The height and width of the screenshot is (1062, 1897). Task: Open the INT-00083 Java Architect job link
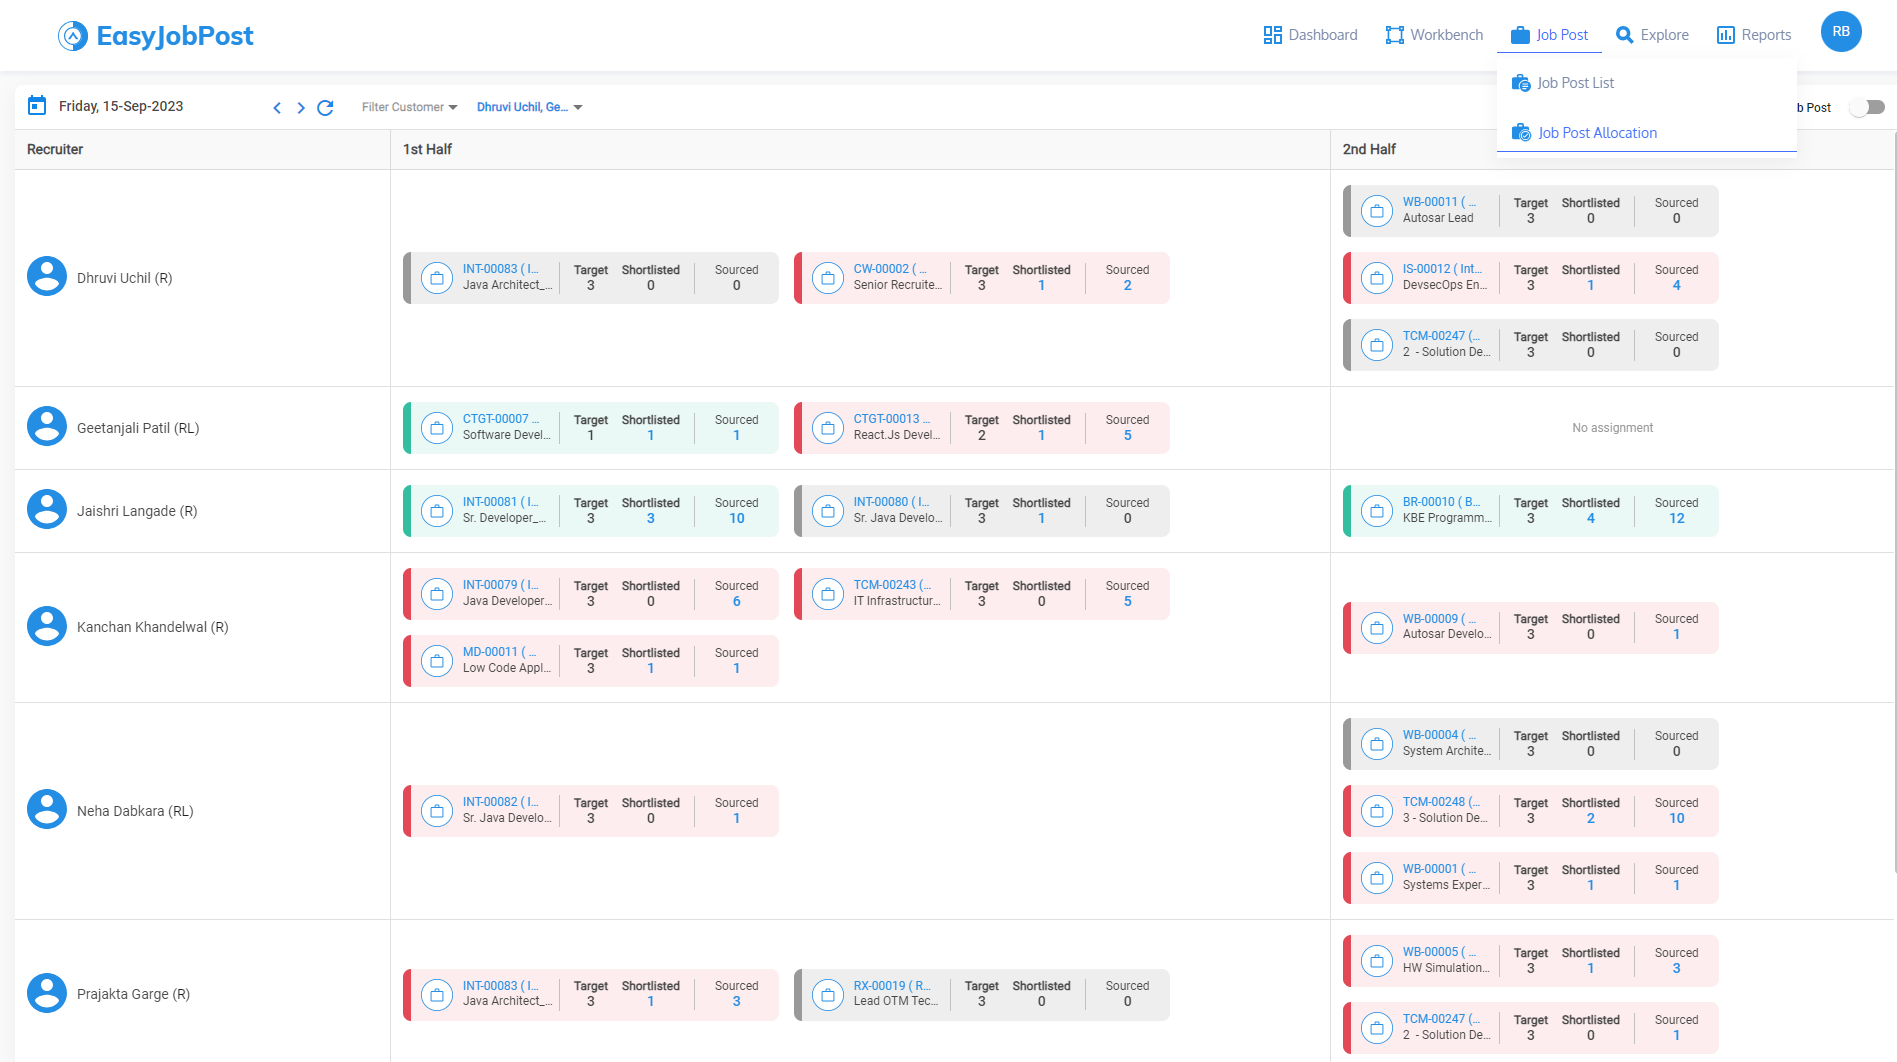click(x=500, y=269)
